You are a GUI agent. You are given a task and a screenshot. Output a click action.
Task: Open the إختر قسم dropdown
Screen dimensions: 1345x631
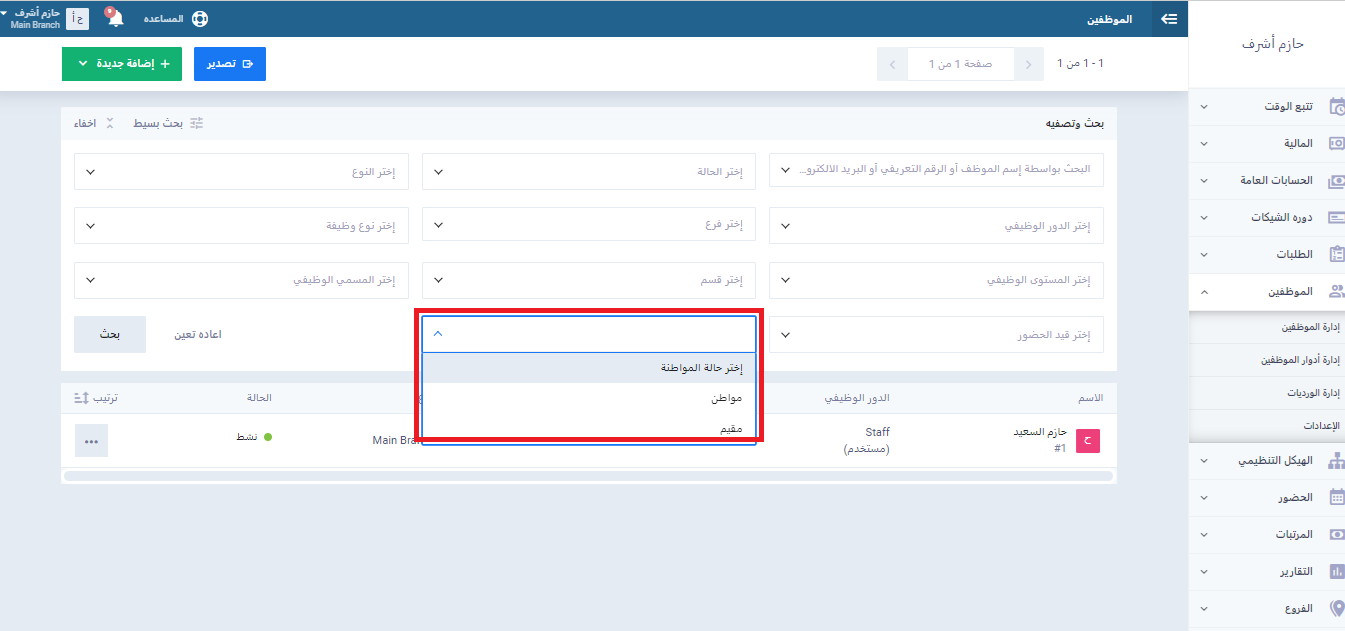pos(589,281)
